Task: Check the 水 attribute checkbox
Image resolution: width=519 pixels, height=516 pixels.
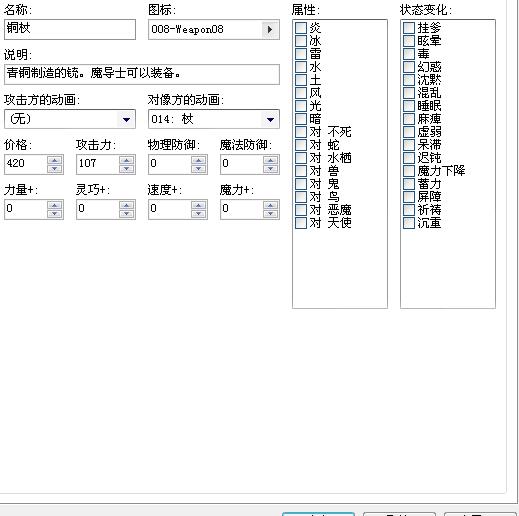Action: click(301, 67)
